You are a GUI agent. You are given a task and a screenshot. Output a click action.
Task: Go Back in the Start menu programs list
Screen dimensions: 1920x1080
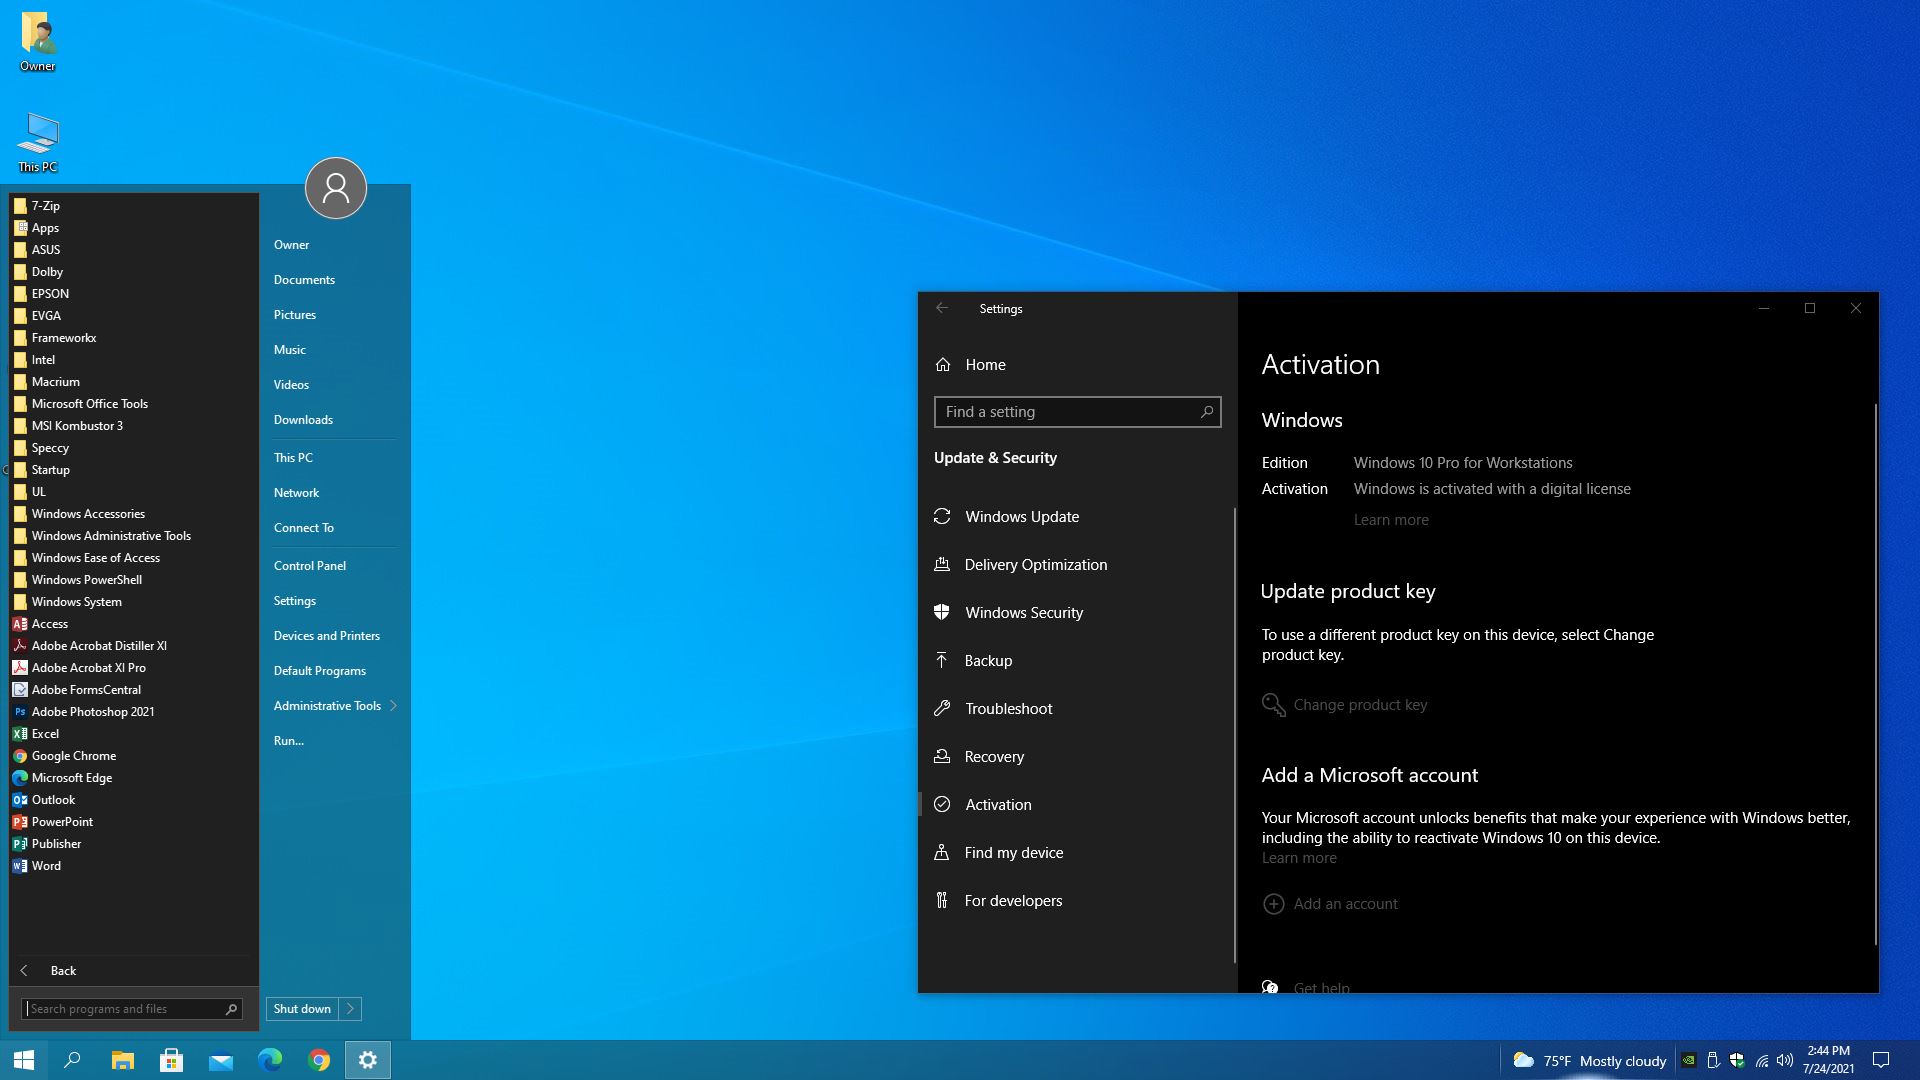pyautogui.click(x=62, y=971)
